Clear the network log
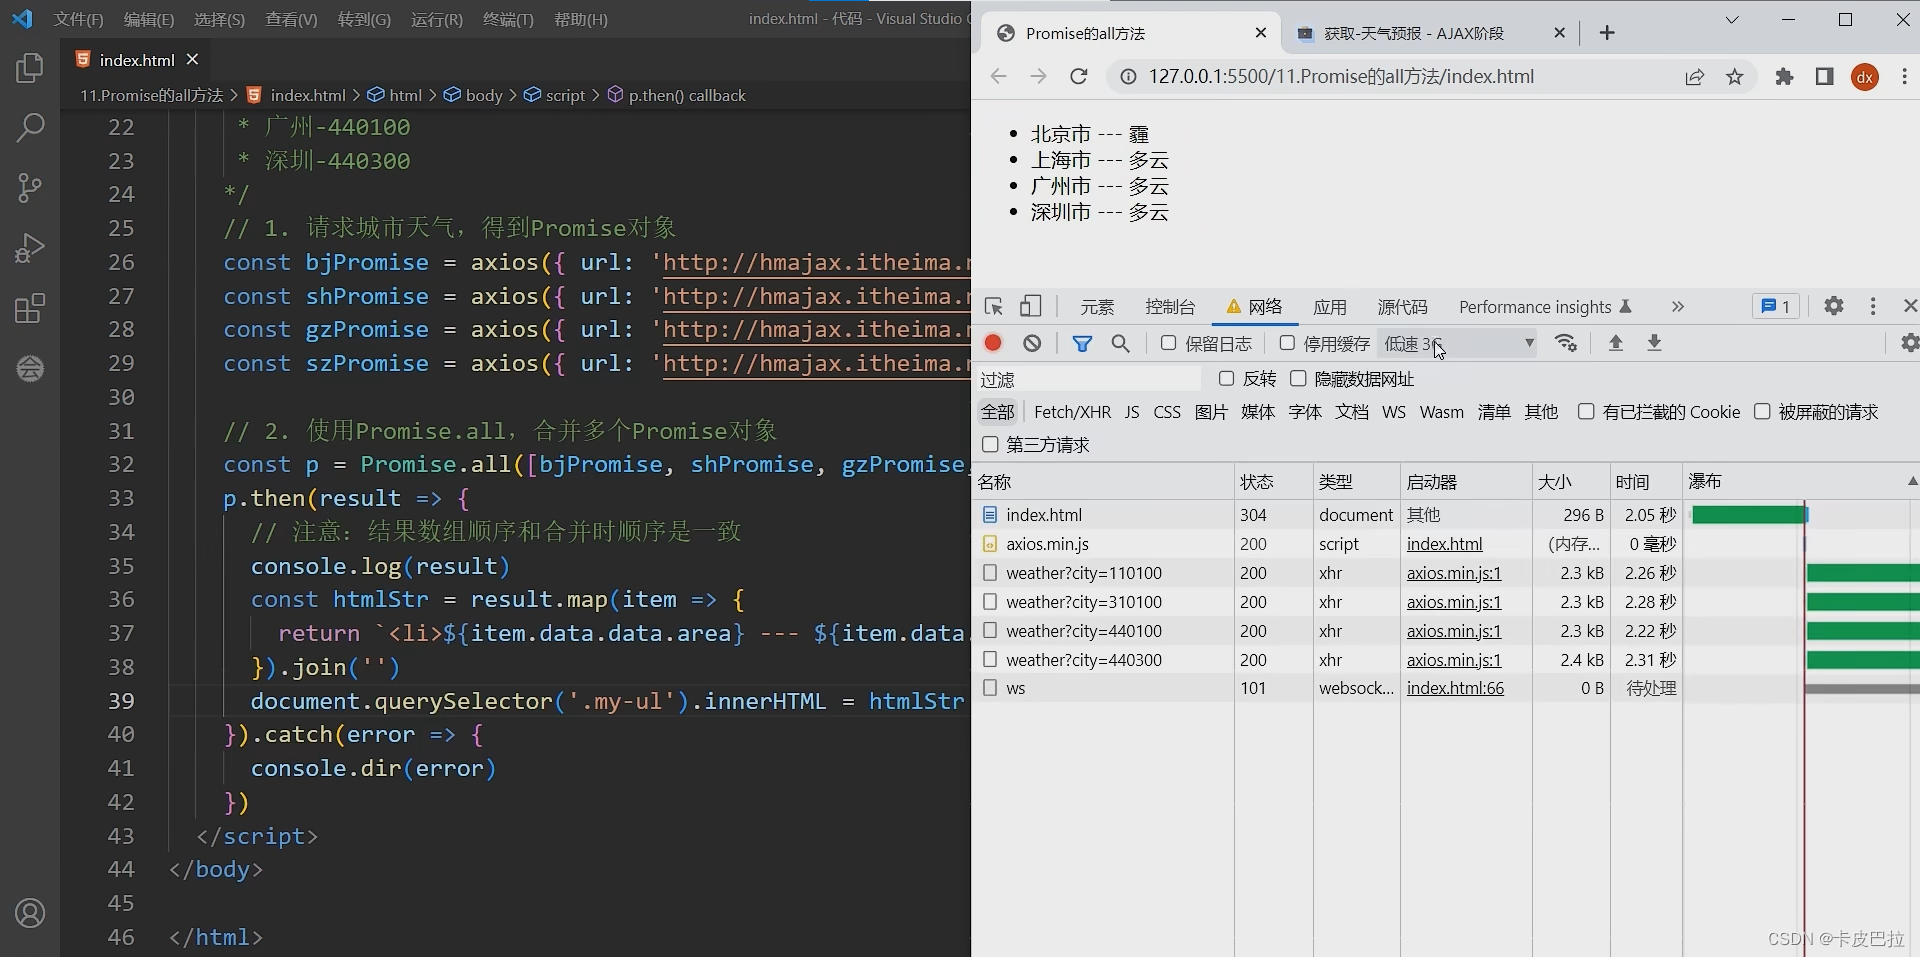The height and width of the screenshot is (957, 1920). (1032, 343)
